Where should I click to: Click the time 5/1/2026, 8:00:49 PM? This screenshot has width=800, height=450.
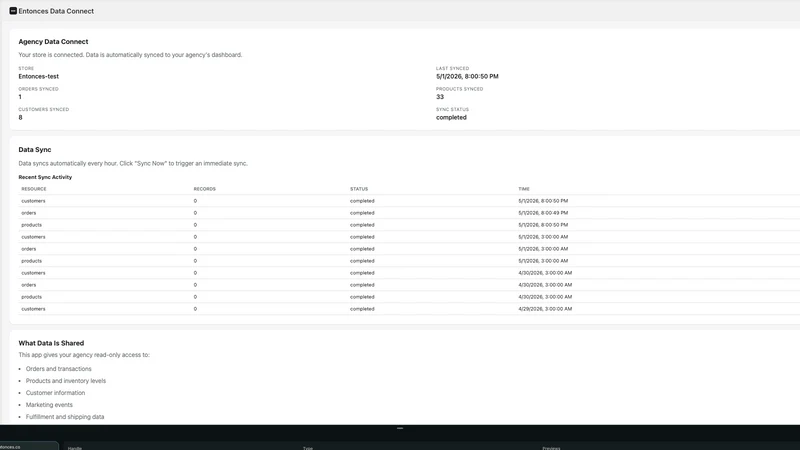[x=543, y=213]
